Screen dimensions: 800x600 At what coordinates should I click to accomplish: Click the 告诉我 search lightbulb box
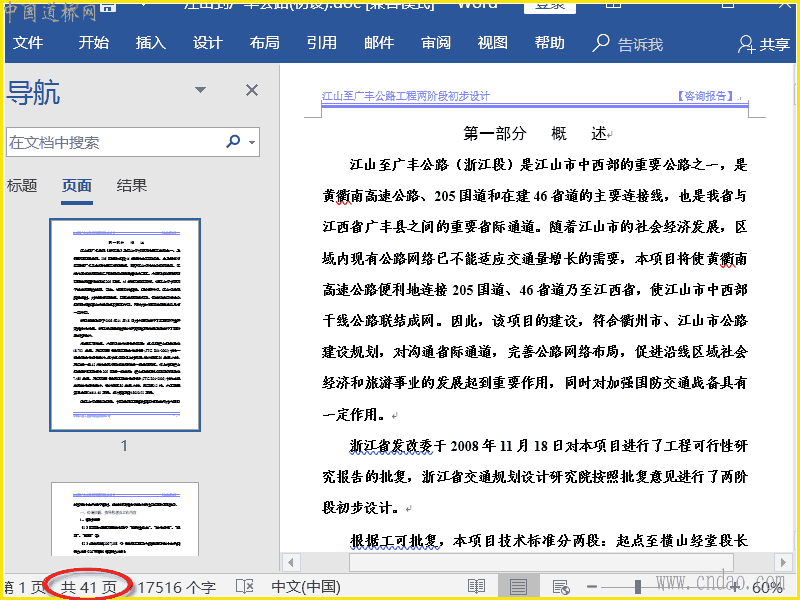(628, 44)
